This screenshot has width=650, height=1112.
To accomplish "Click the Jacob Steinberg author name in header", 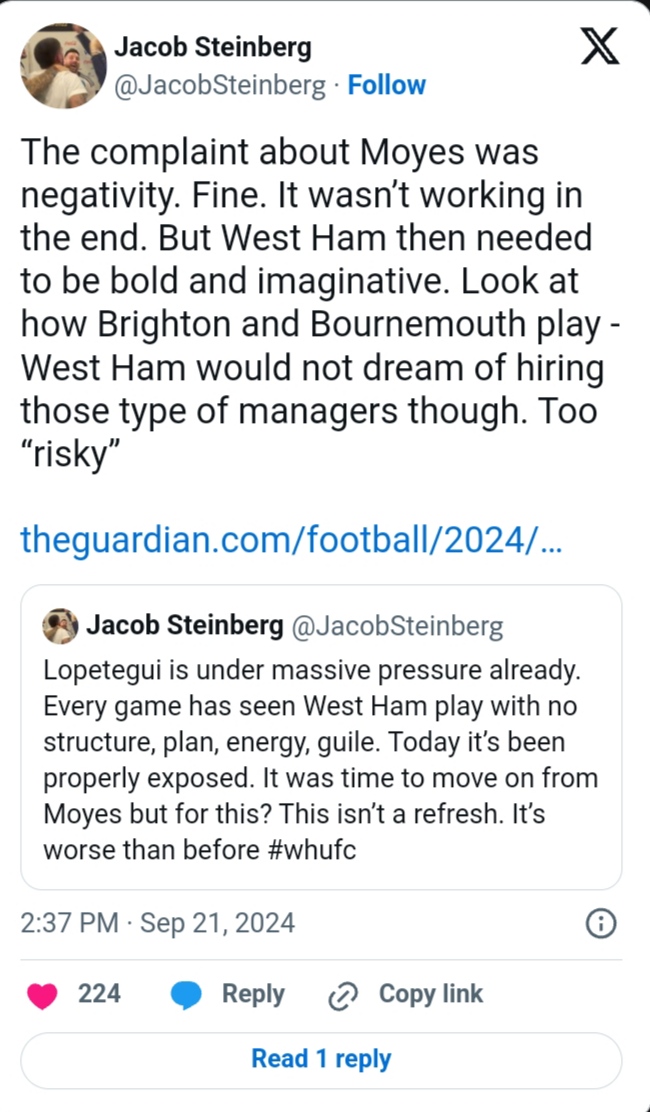I will click(x=213, y=47).
